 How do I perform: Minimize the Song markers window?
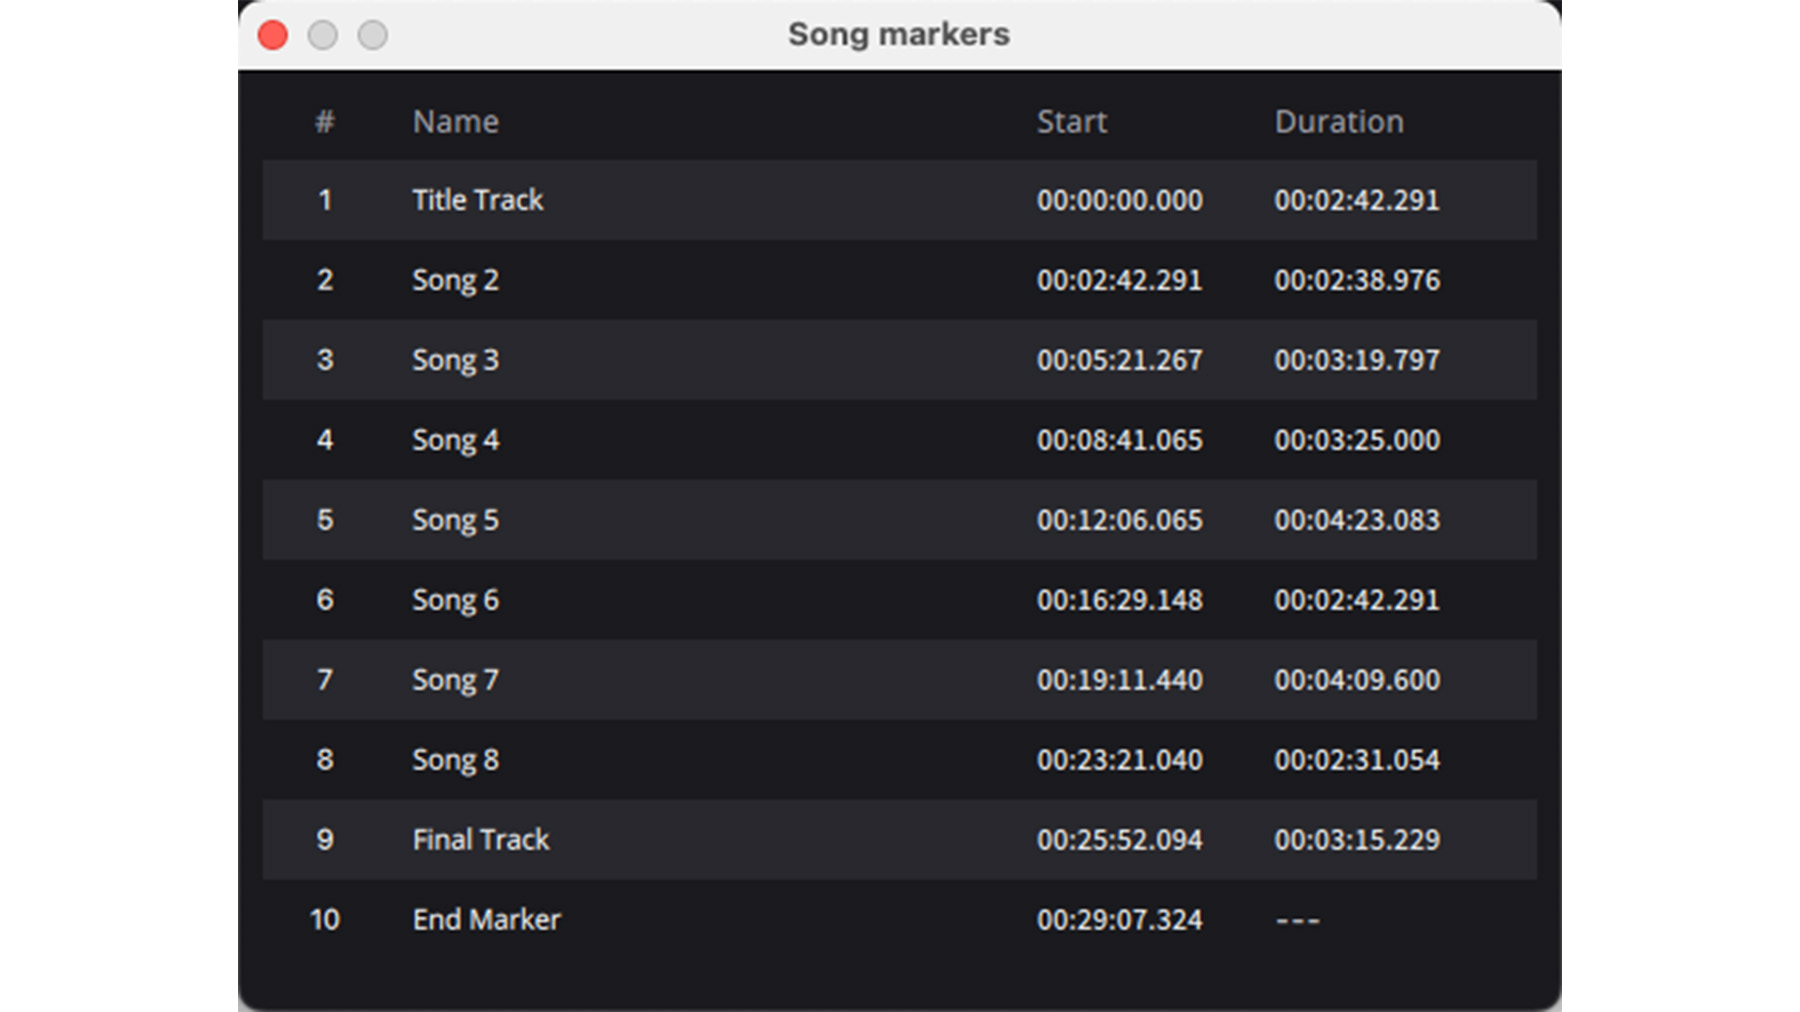point(322,35)
